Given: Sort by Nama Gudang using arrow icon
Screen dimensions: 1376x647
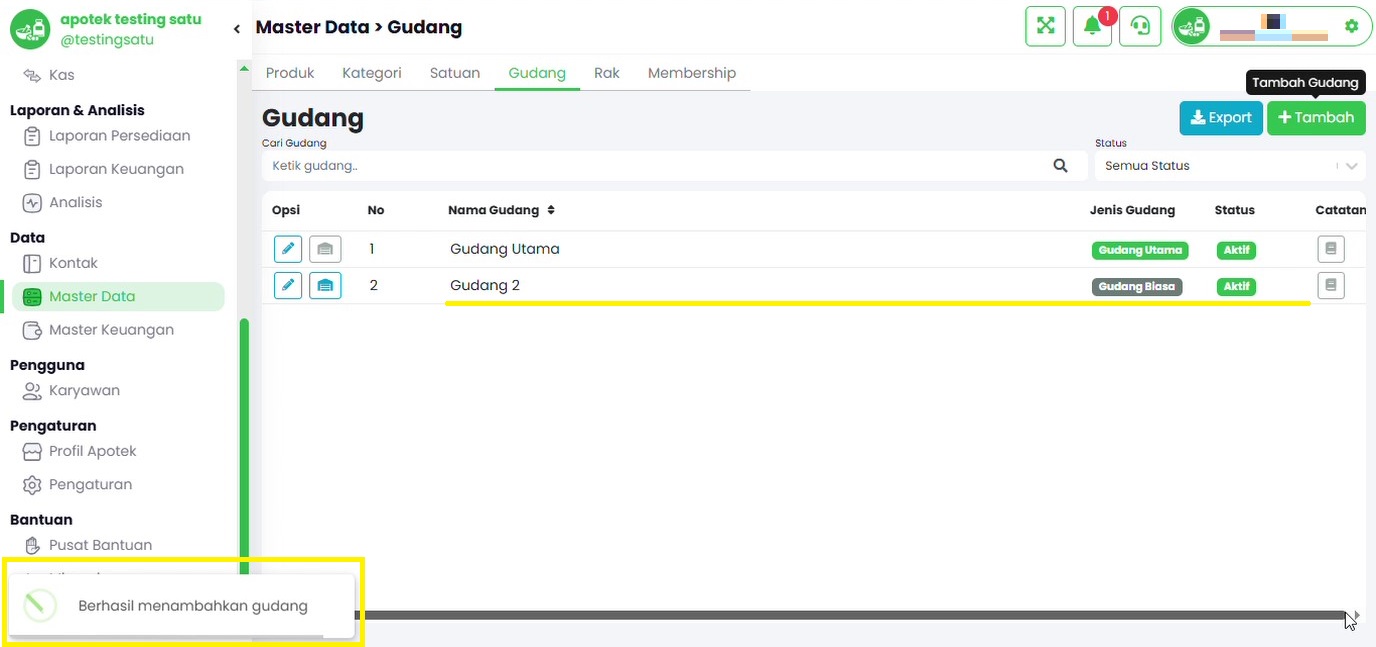Looking at the screenshot, I should 551,210.
